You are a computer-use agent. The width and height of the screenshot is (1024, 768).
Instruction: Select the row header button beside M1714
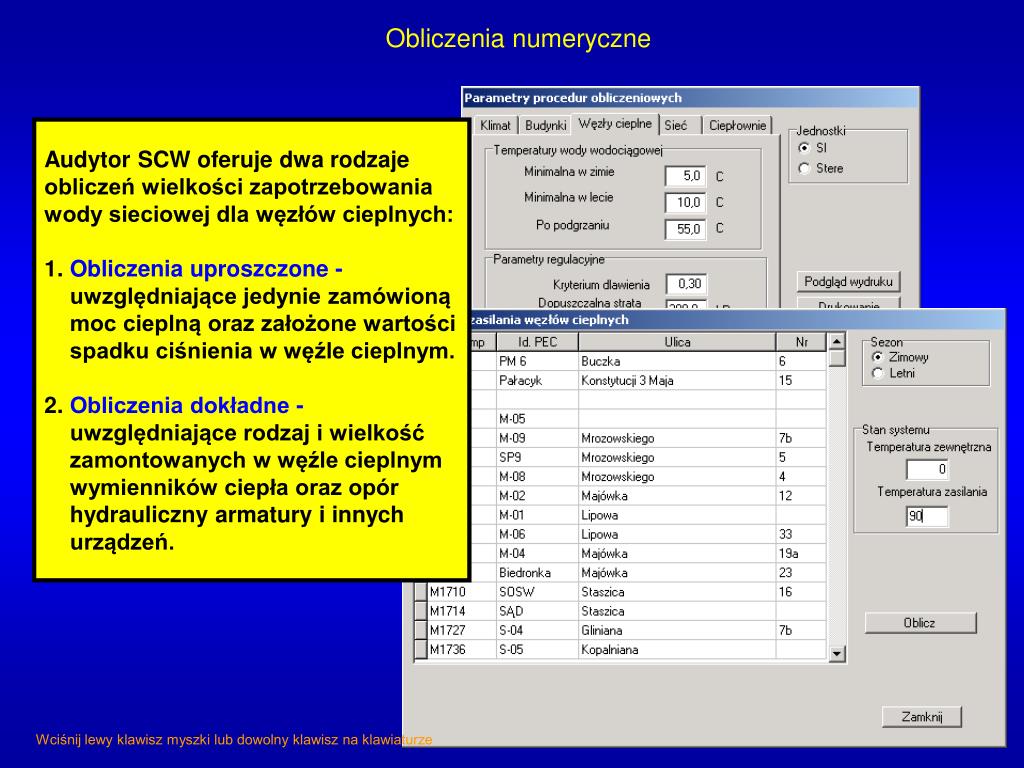[421, 611]
